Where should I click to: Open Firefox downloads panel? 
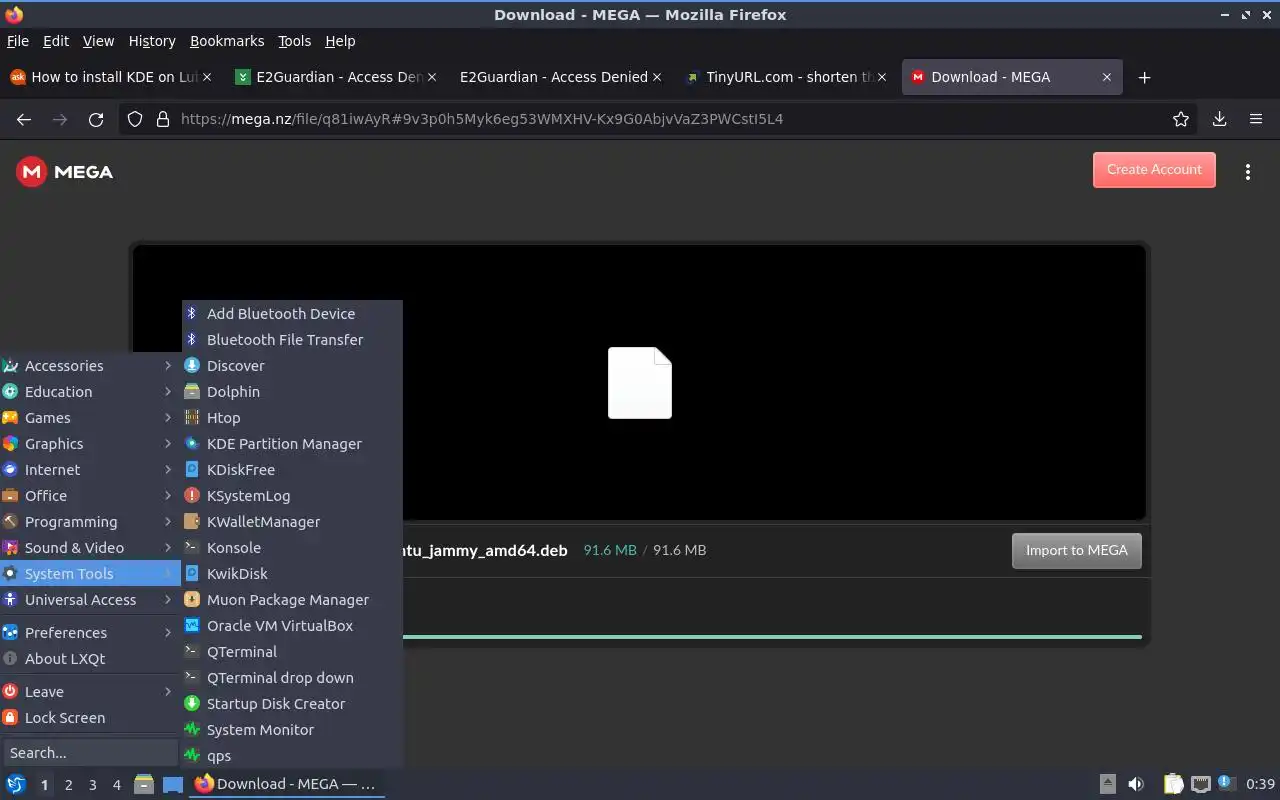(x=1219, y=119)
